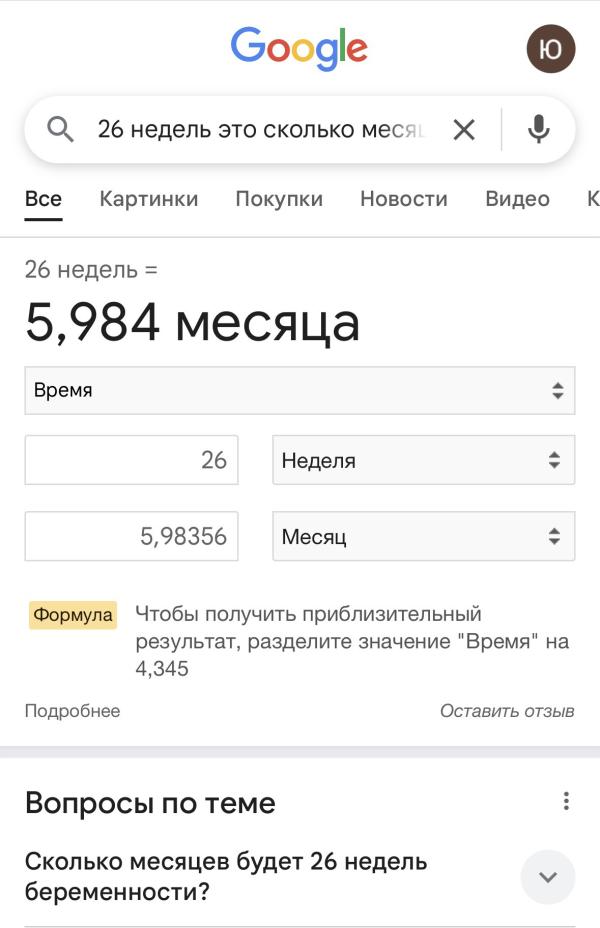Switch to the Картинки tab
The height and width of the screenshot is (928, 600).
149,199
